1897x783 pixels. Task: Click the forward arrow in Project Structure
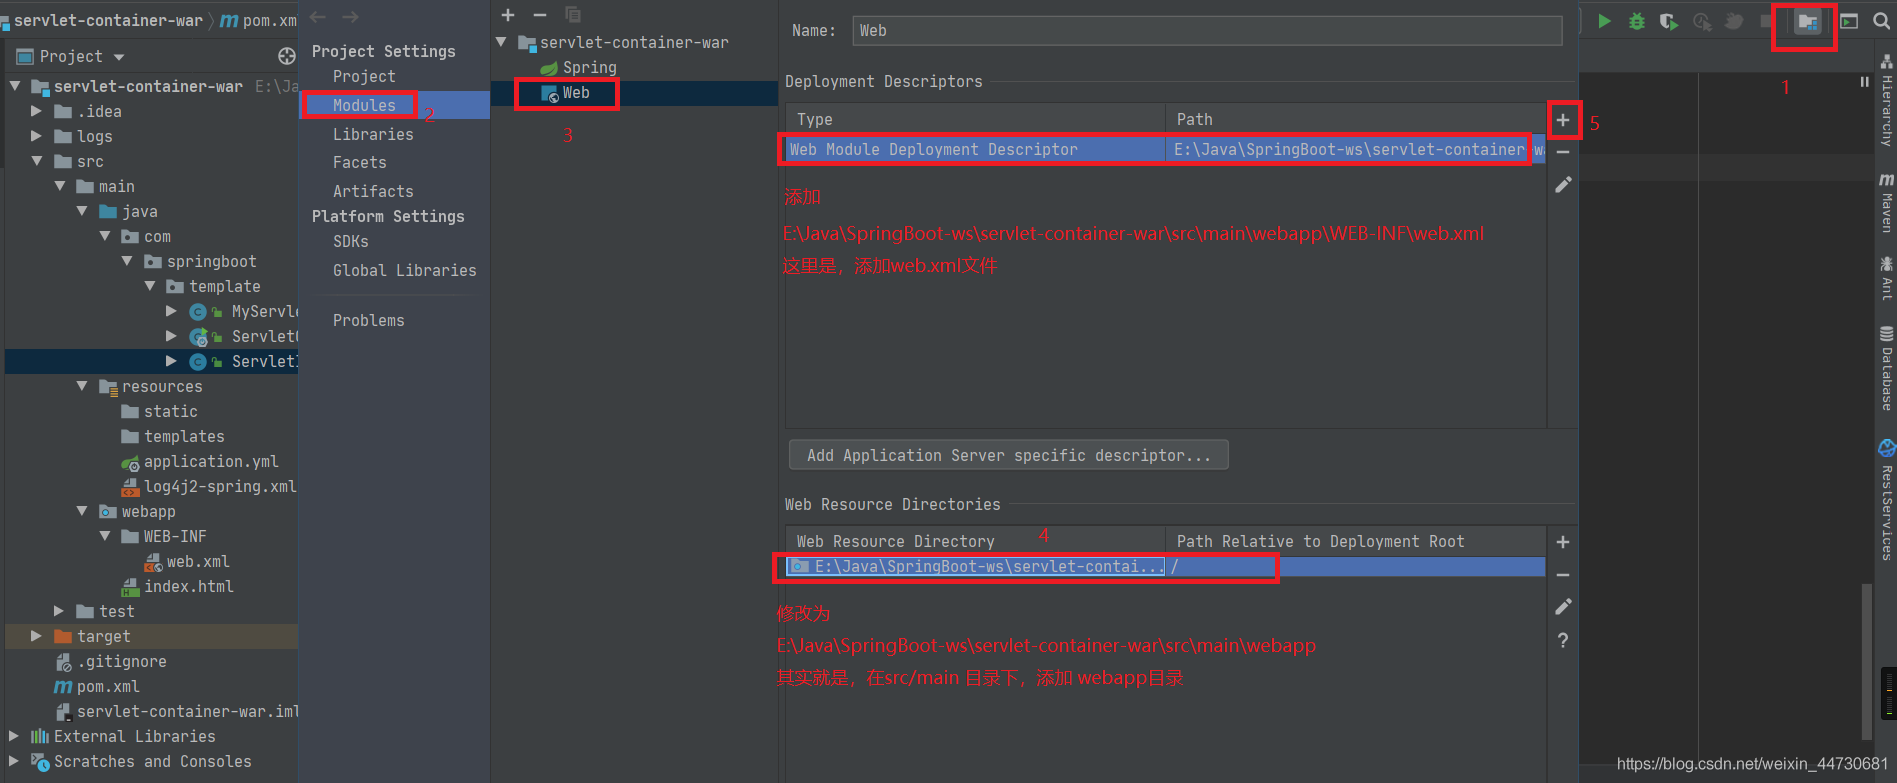pyautogui.click(x=350, y=17)
